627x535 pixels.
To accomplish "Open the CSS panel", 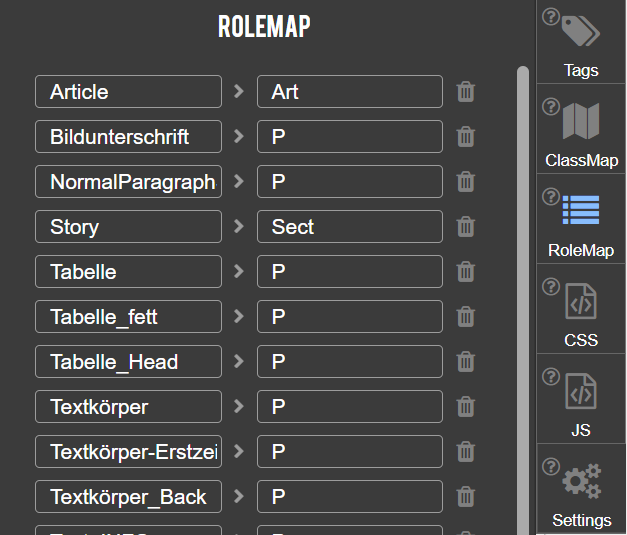I will pyautogui.click(x=581, y=313).
